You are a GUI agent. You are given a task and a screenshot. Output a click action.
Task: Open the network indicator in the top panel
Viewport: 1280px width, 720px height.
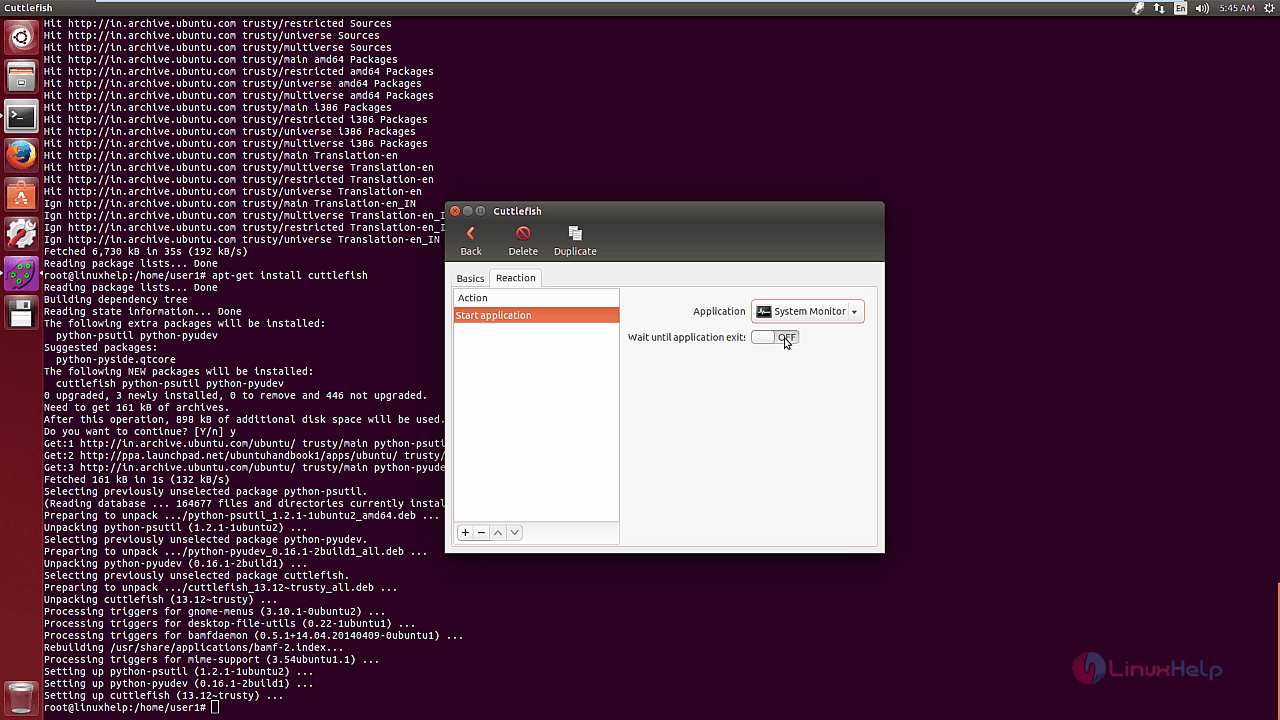pyautogui.click(x=1160, y=8)
